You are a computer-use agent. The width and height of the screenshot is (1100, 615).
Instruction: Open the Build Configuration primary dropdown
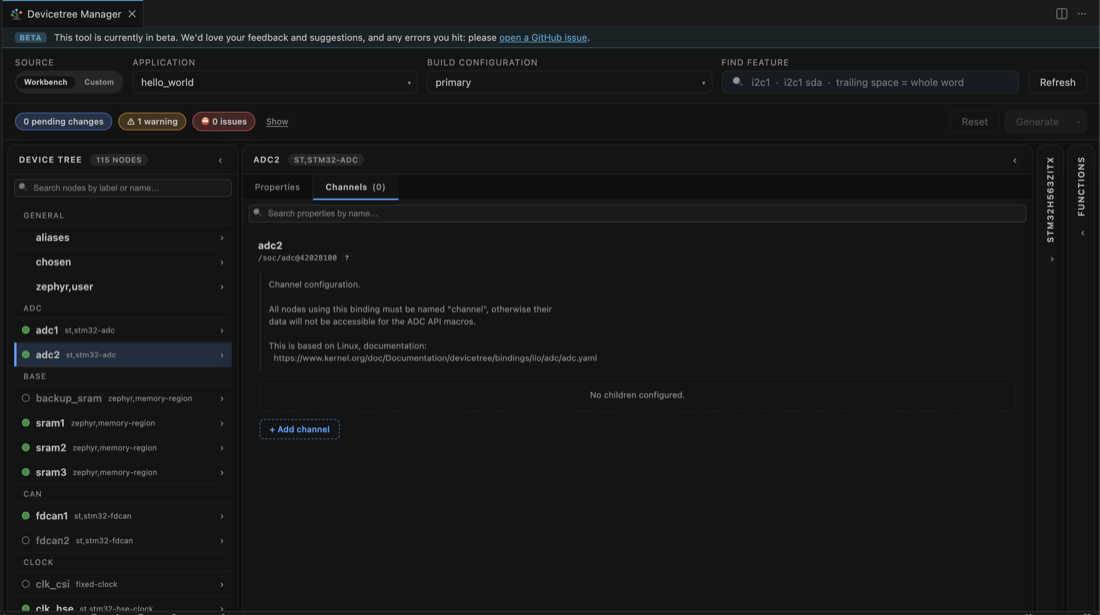pos(569,82)
